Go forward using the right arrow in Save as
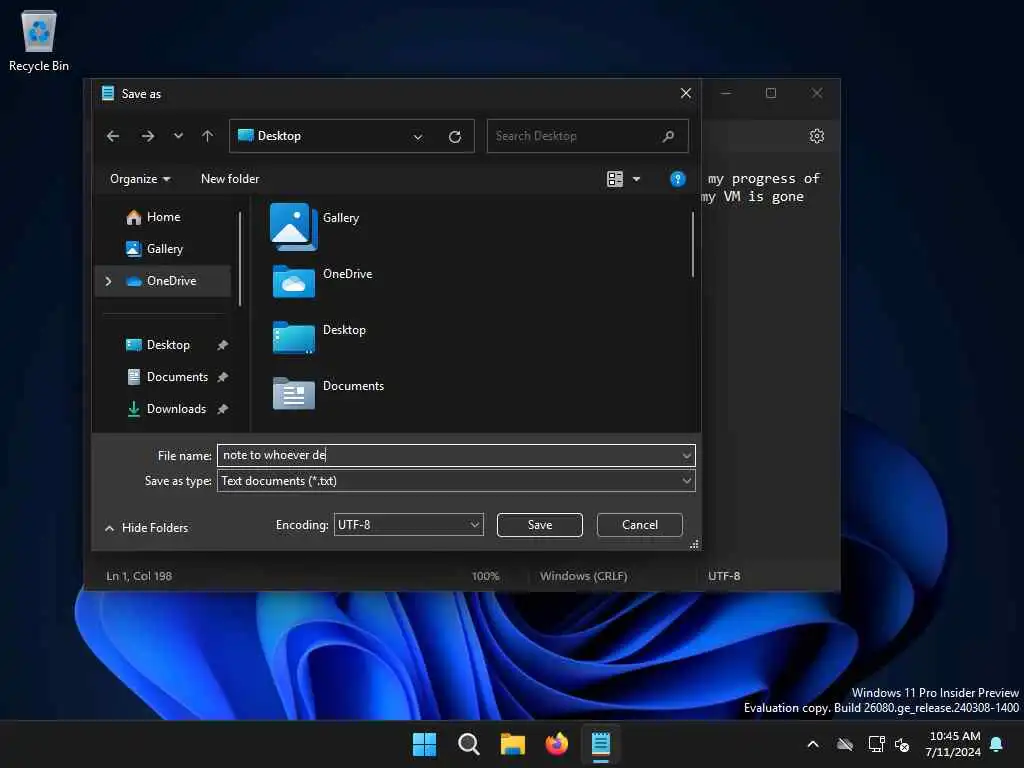The height and width of the screenshot is (768, 1024). pyautogui.click(x=148, y=136)
